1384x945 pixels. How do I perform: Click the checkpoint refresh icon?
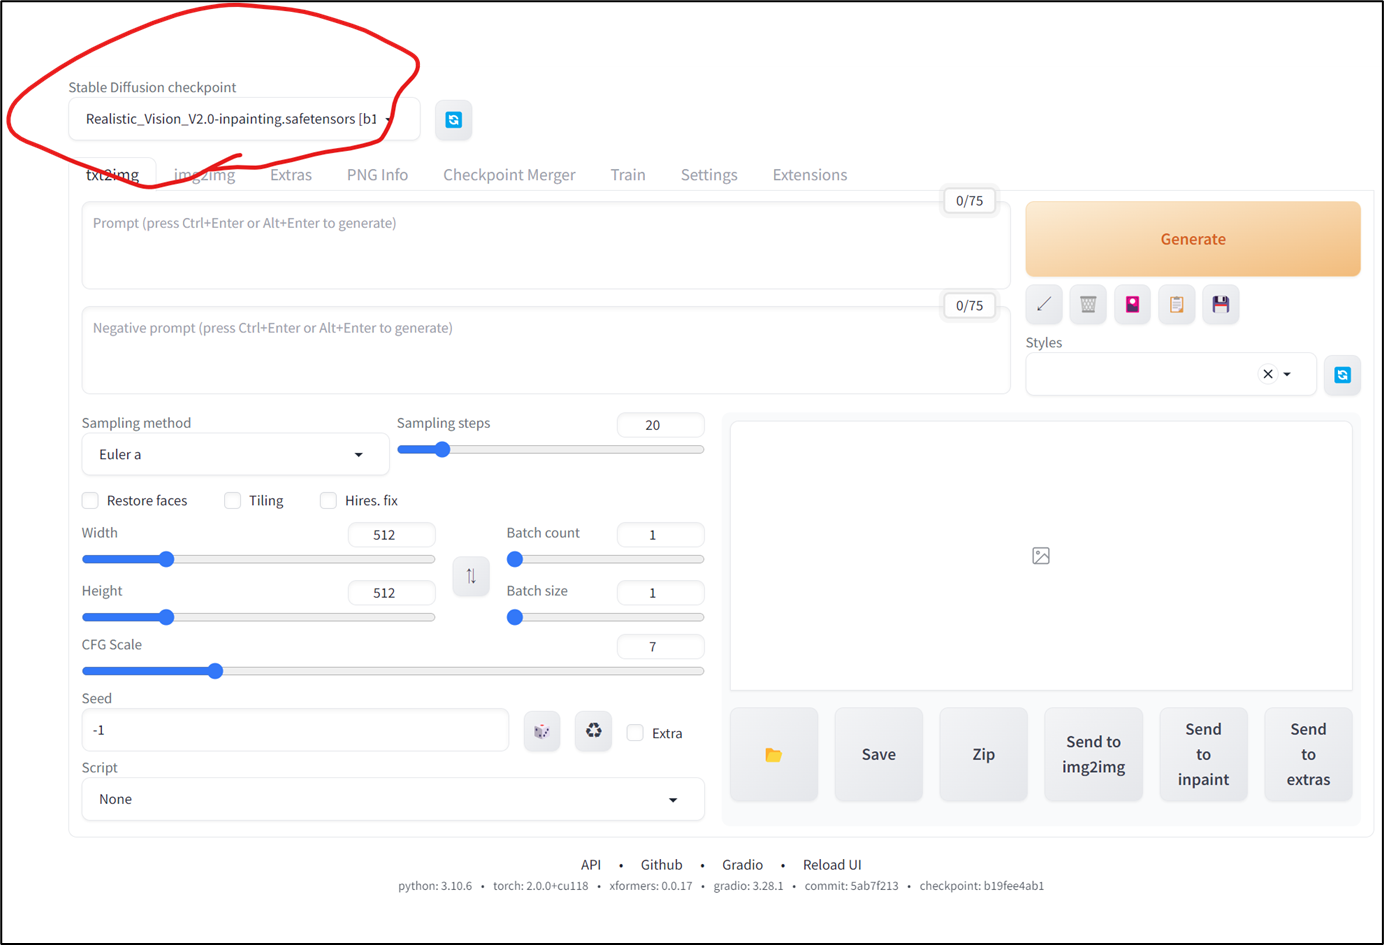tap(453, 119)
